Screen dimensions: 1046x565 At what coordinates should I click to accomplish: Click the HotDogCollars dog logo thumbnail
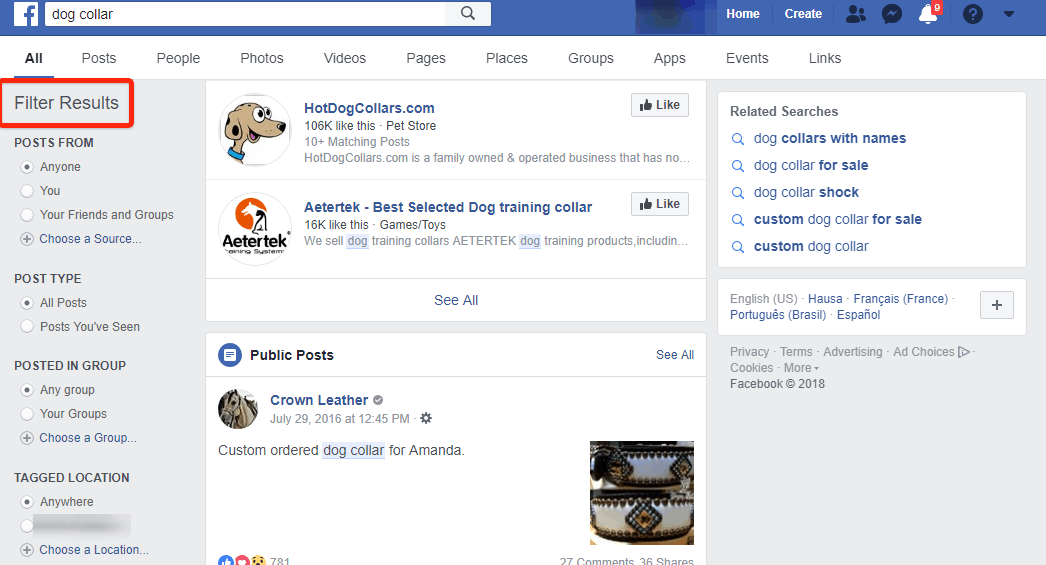255,129
